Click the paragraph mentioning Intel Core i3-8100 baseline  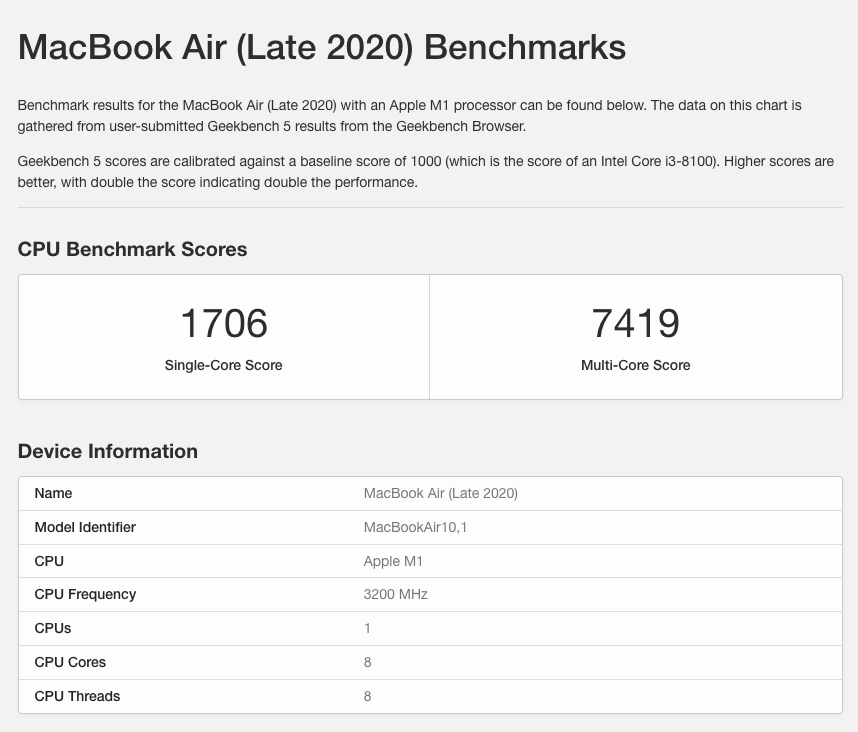425,172
